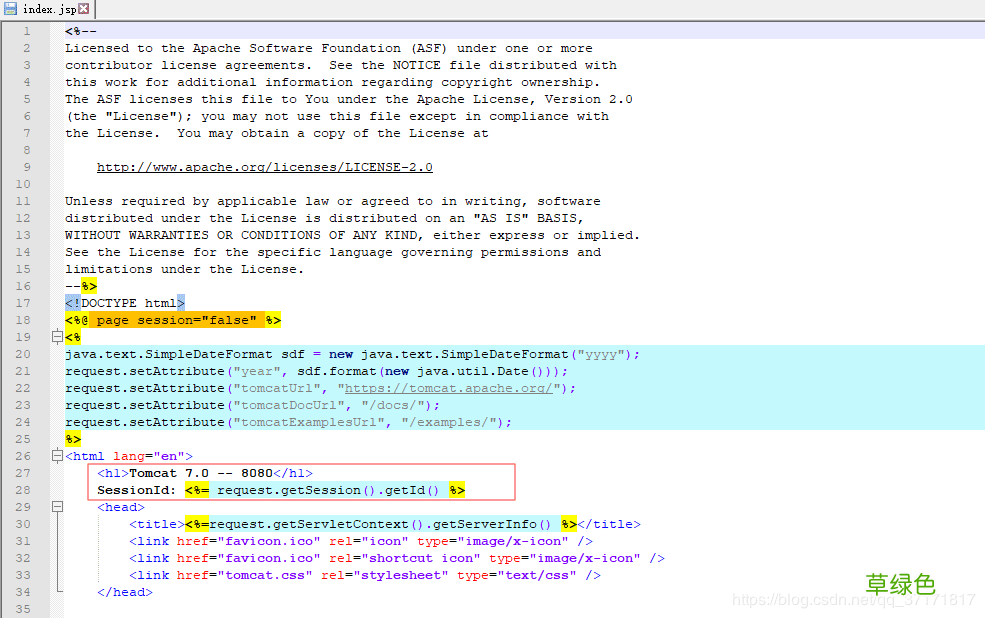The image size is (985, 618).
Task: Collapse the html block fold at line 26
Action: (x=57, y=456)
